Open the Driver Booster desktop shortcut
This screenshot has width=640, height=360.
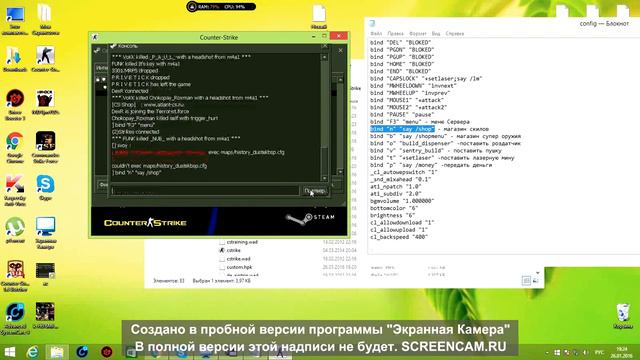(x=15, y=104)
